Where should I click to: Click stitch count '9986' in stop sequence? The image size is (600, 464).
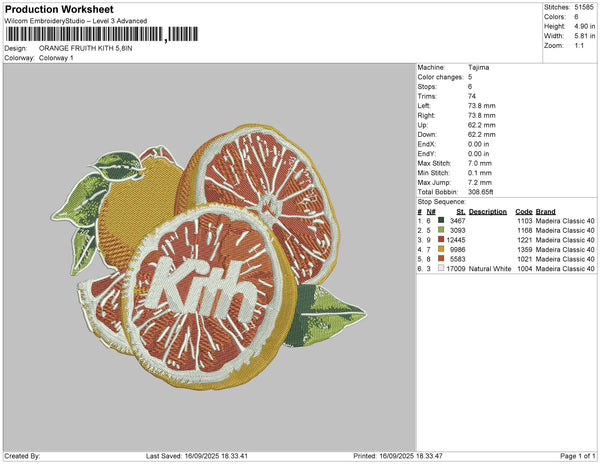click(458, 249)
